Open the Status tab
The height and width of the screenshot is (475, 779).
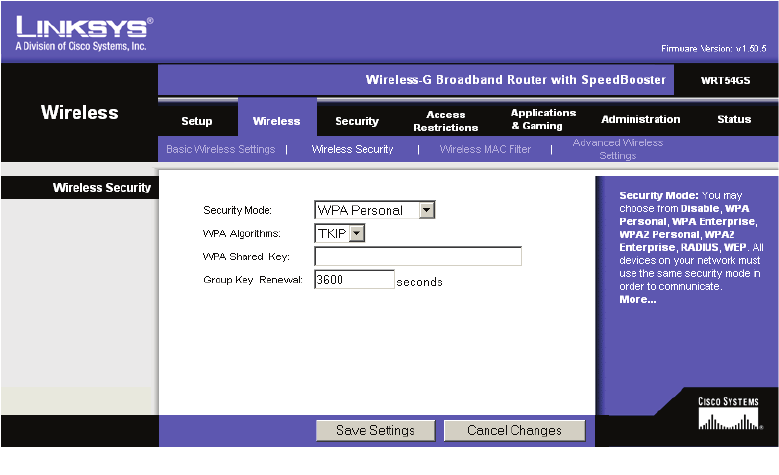point(734,119)
